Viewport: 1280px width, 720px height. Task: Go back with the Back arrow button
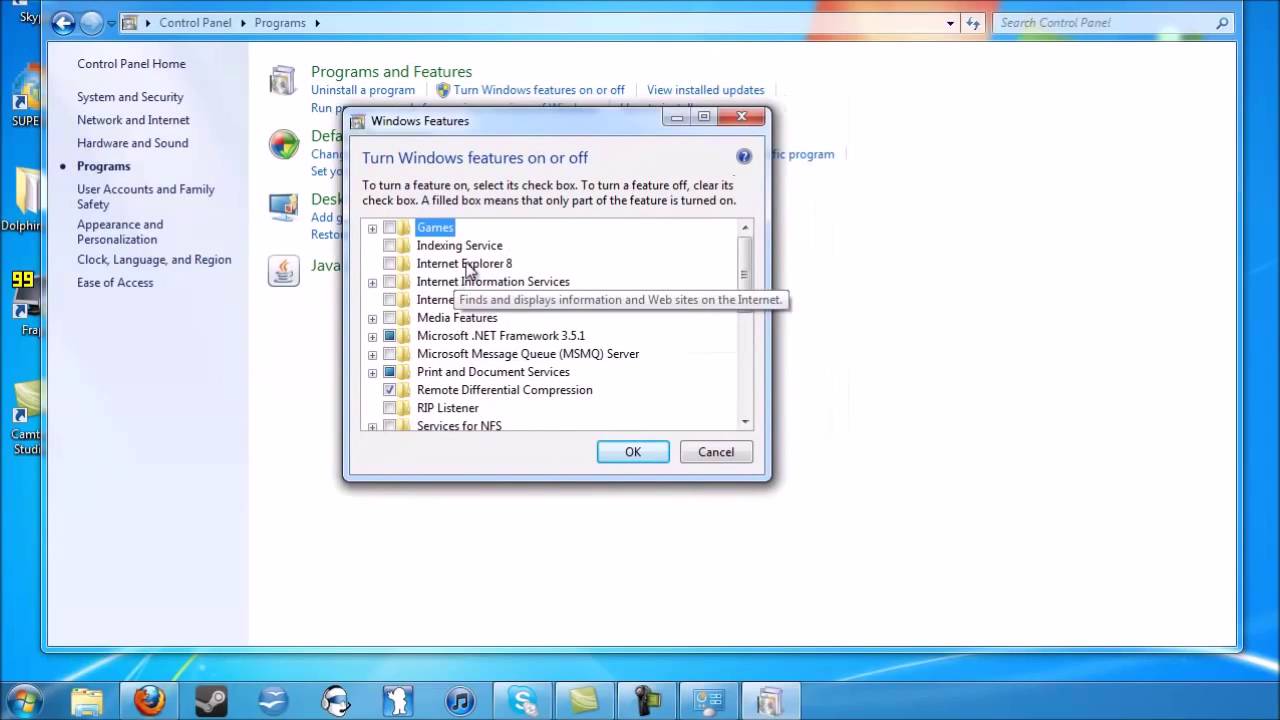(x=64, y=22)
